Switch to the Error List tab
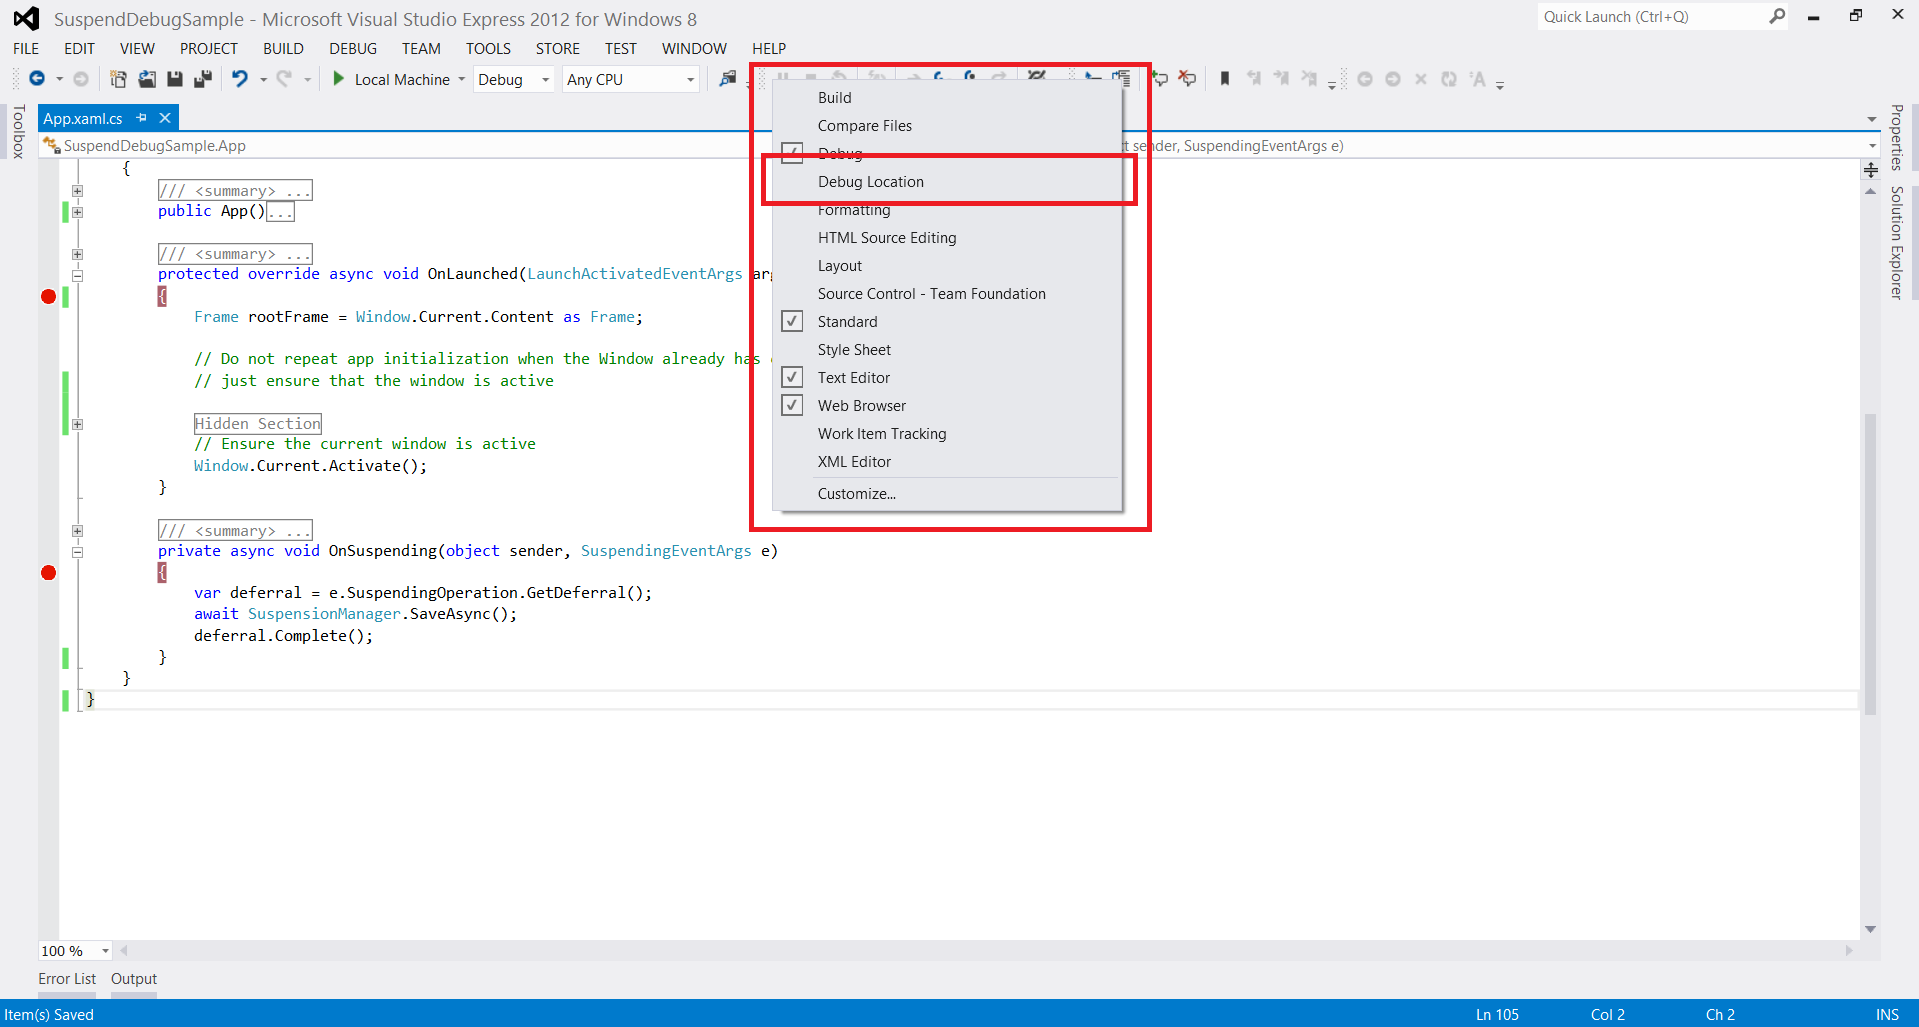 coord(67,979)
